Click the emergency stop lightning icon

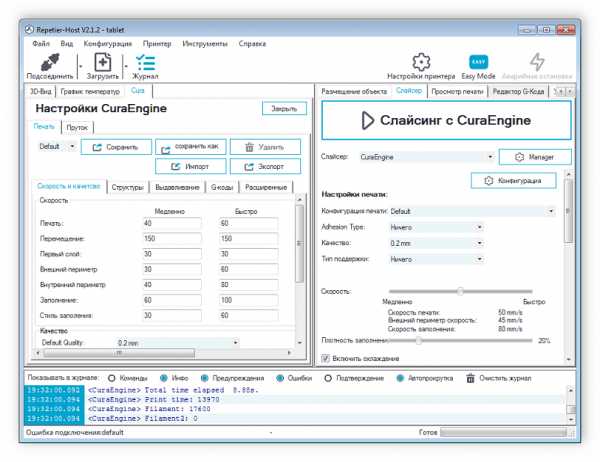537,62
